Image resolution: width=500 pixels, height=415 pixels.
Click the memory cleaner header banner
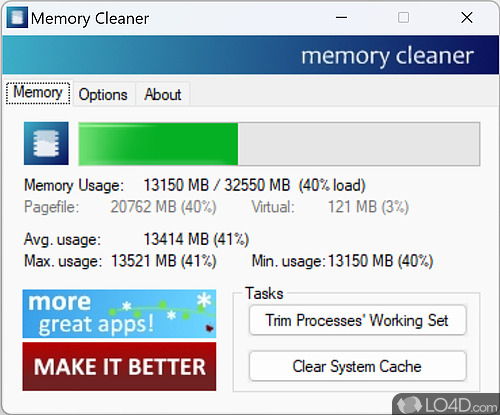click(251, 55)
